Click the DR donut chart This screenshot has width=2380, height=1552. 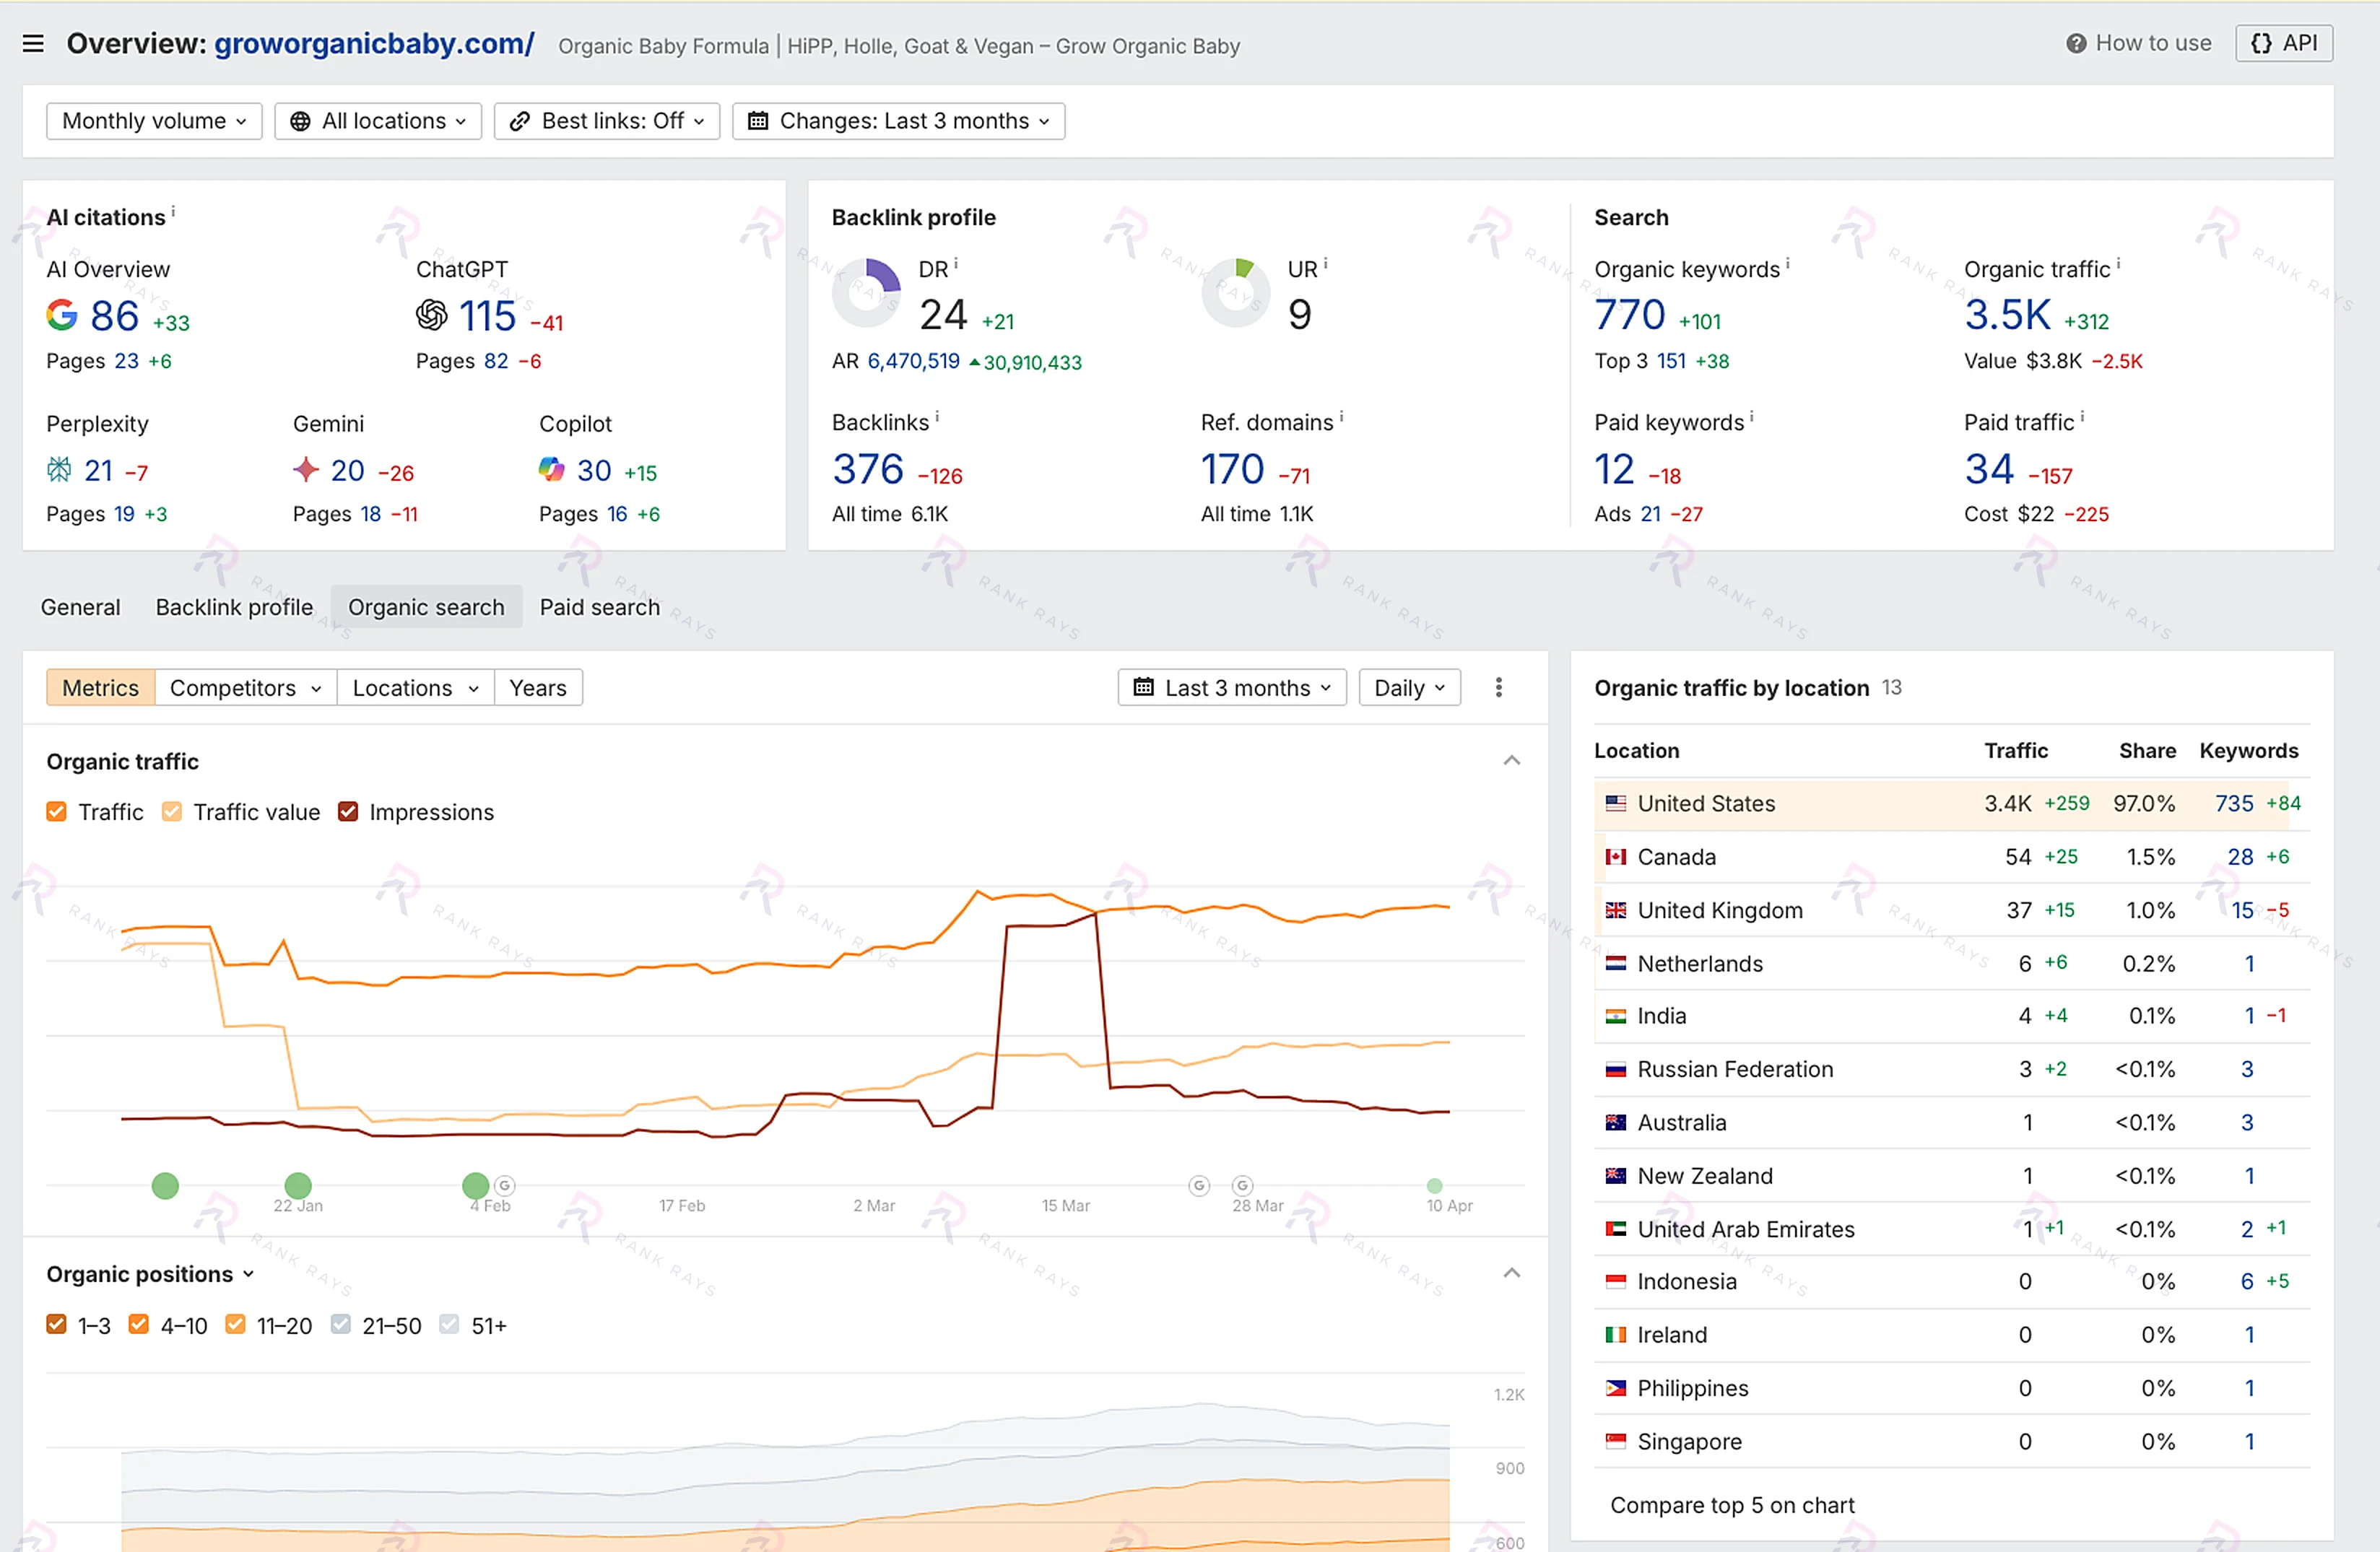pyautogui.click(x=866, y=293)
